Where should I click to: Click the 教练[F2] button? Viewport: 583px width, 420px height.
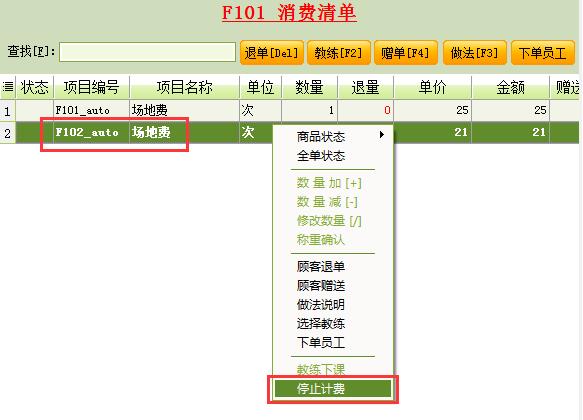pos(338,53)
